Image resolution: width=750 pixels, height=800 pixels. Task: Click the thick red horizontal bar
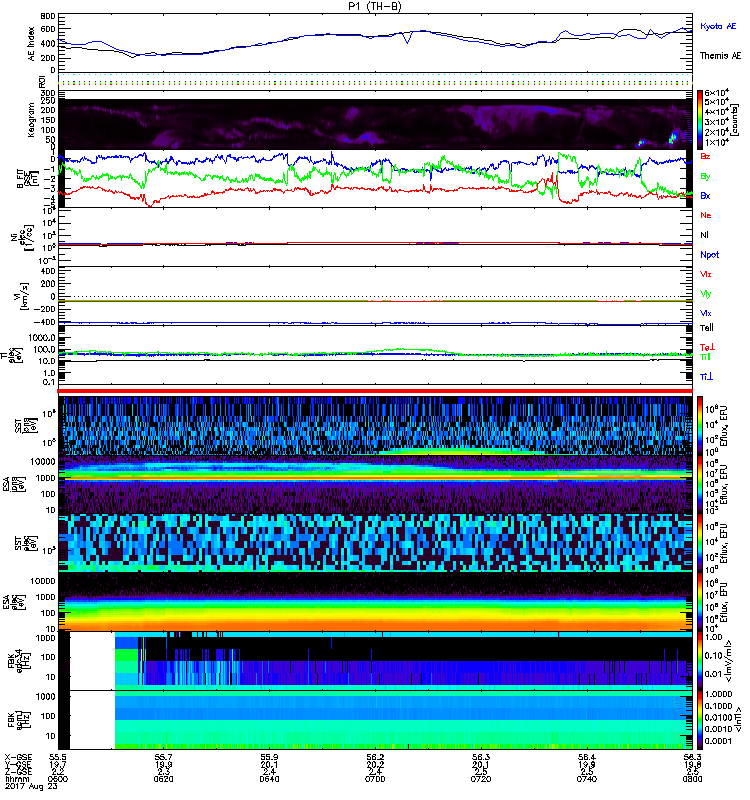click(375, 391)
